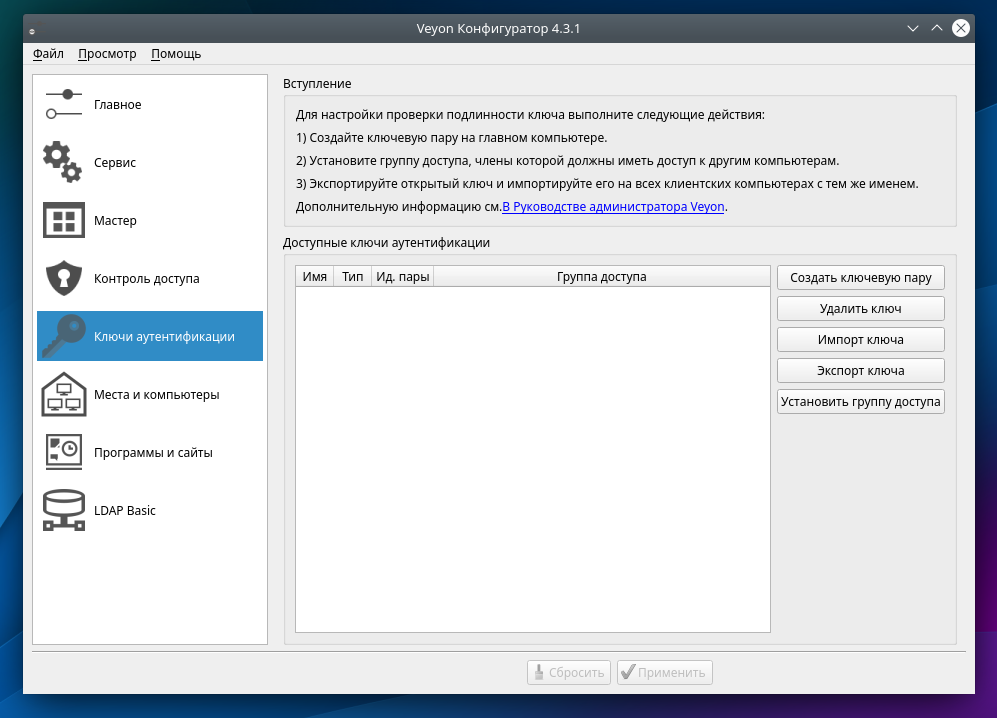Click the Ключи аутентификации key icon

coord(64,336)
